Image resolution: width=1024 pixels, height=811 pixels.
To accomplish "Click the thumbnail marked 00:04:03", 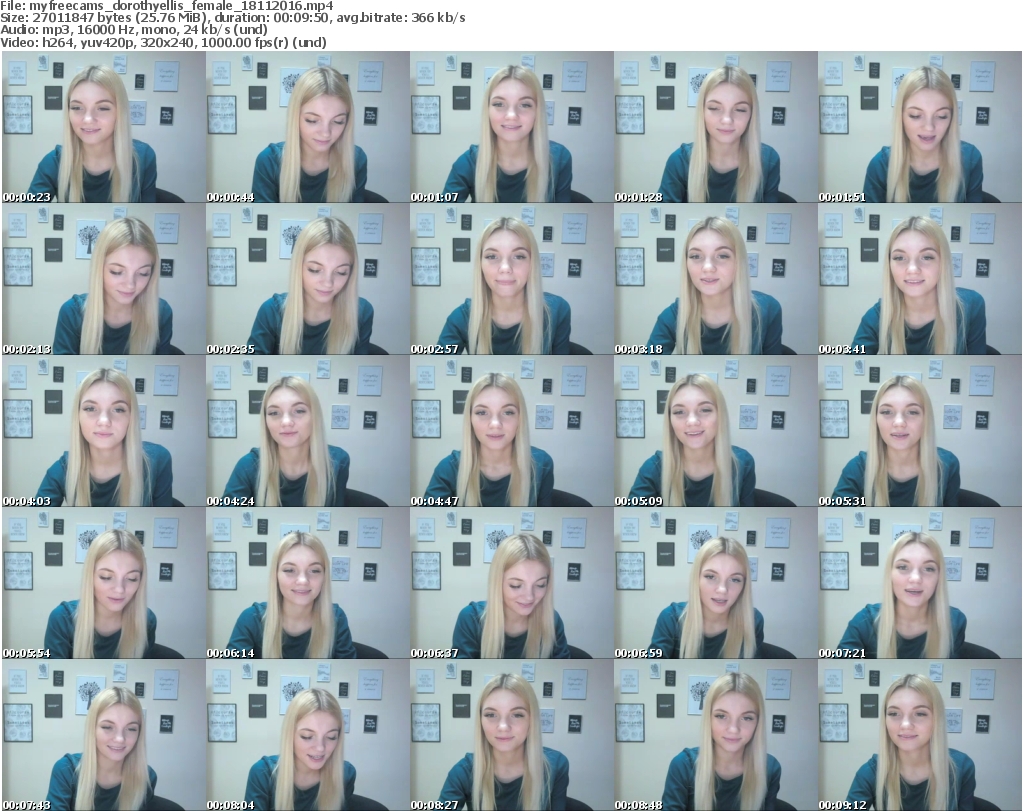I will pos(102,431).
